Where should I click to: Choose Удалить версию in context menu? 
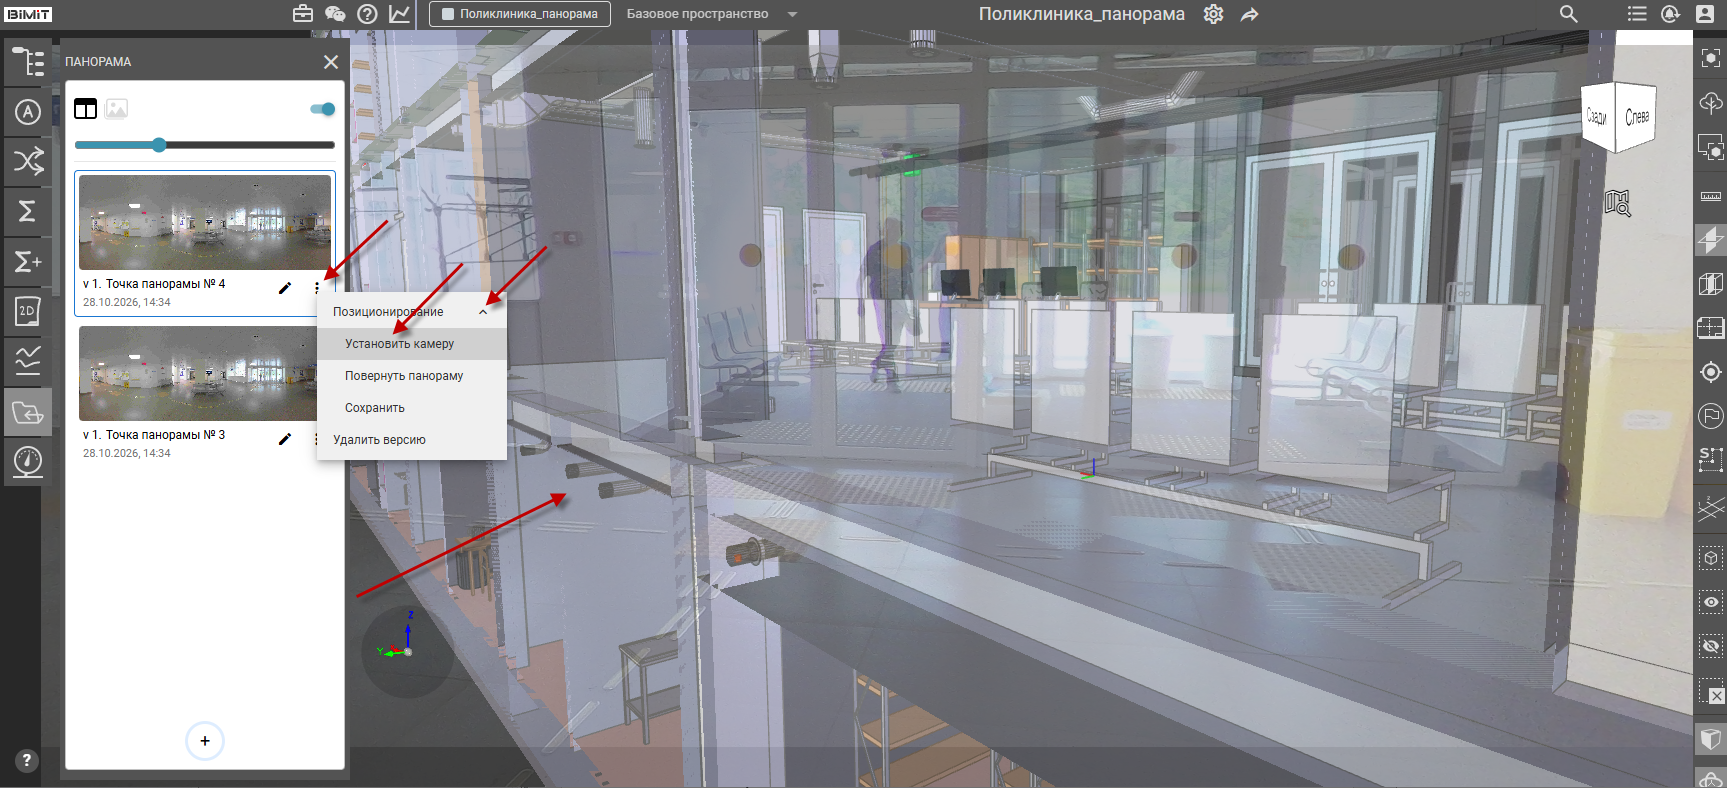[x=412, y=440]
